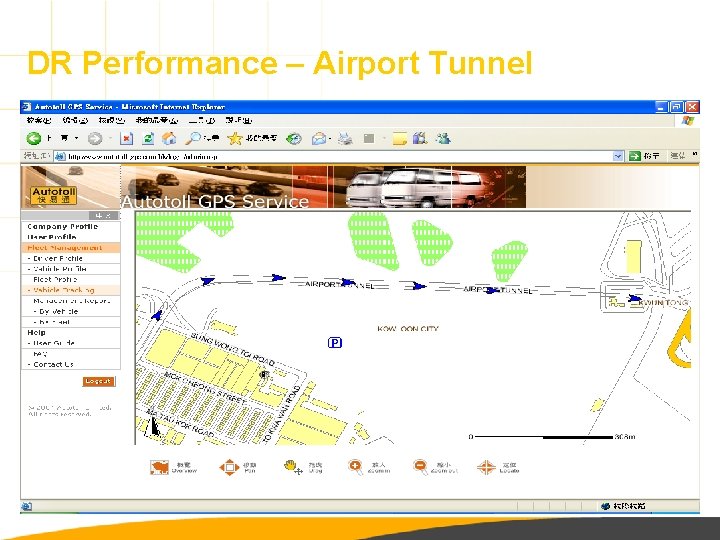This screenshot has height=540, width=720.
Task: Open By Fleet report link
Action: point(54,322)
